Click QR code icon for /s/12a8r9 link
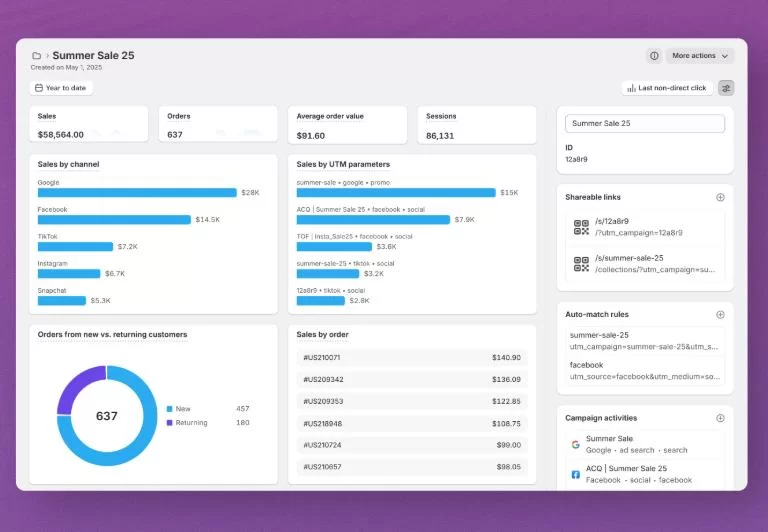 pos(581,227)
